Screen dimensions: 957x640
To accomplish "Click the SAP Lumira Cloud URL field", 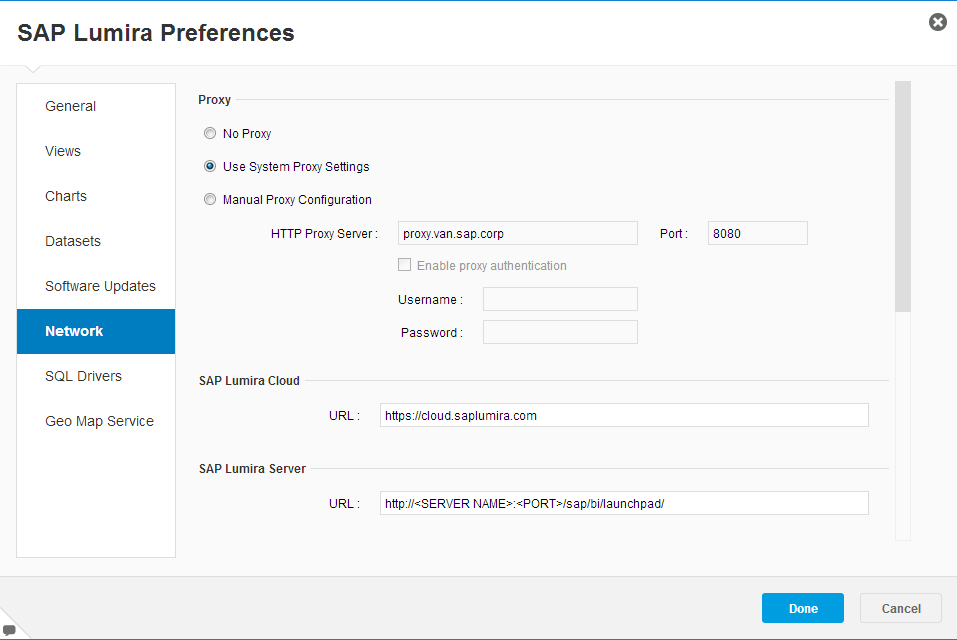I will point(624,415).
